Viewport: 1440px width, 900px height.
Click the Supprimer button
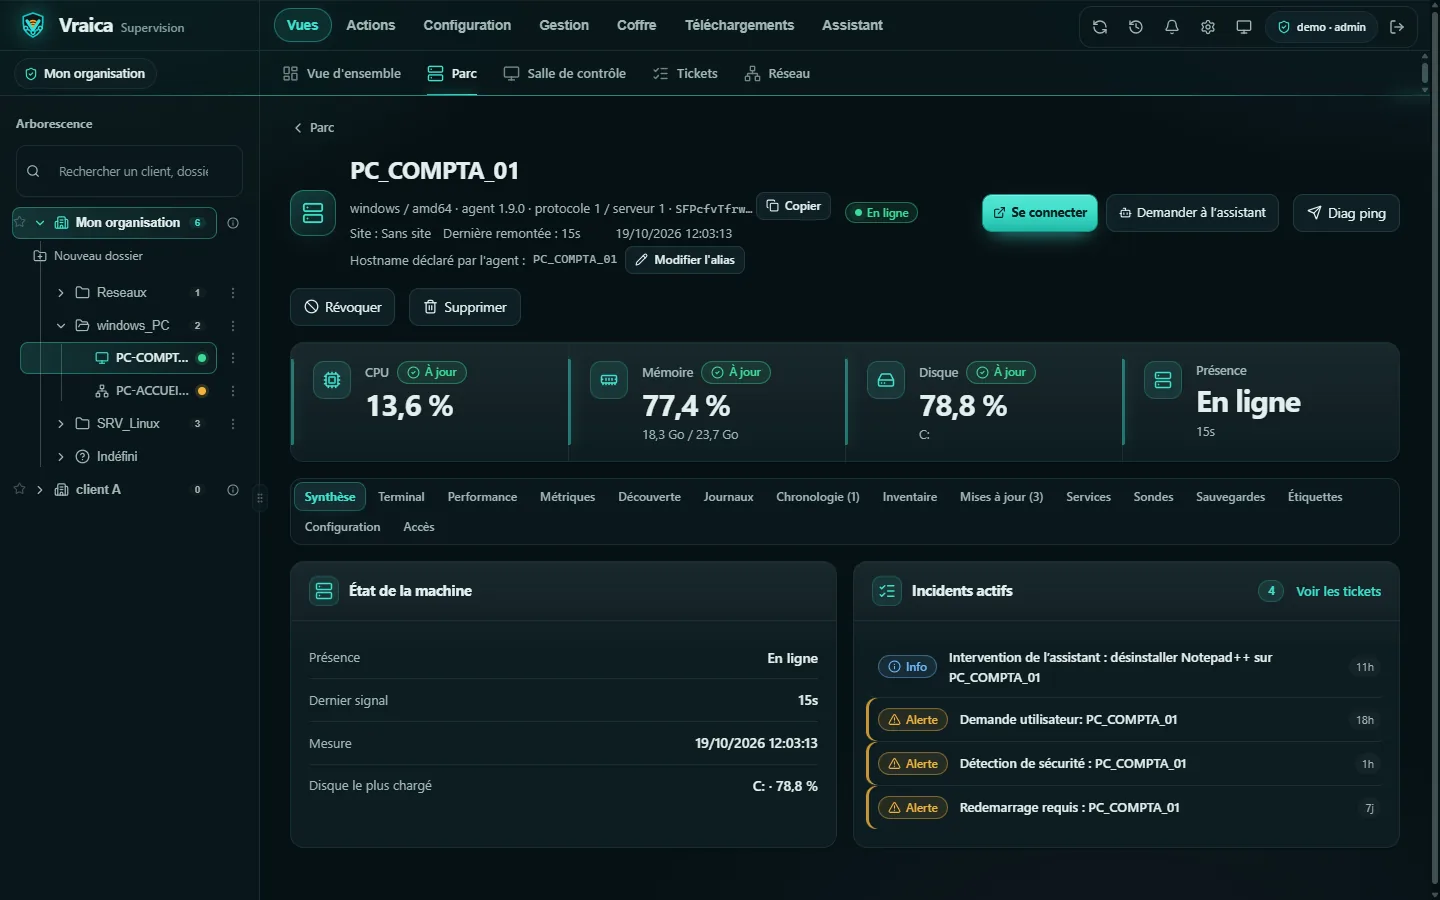465,307
